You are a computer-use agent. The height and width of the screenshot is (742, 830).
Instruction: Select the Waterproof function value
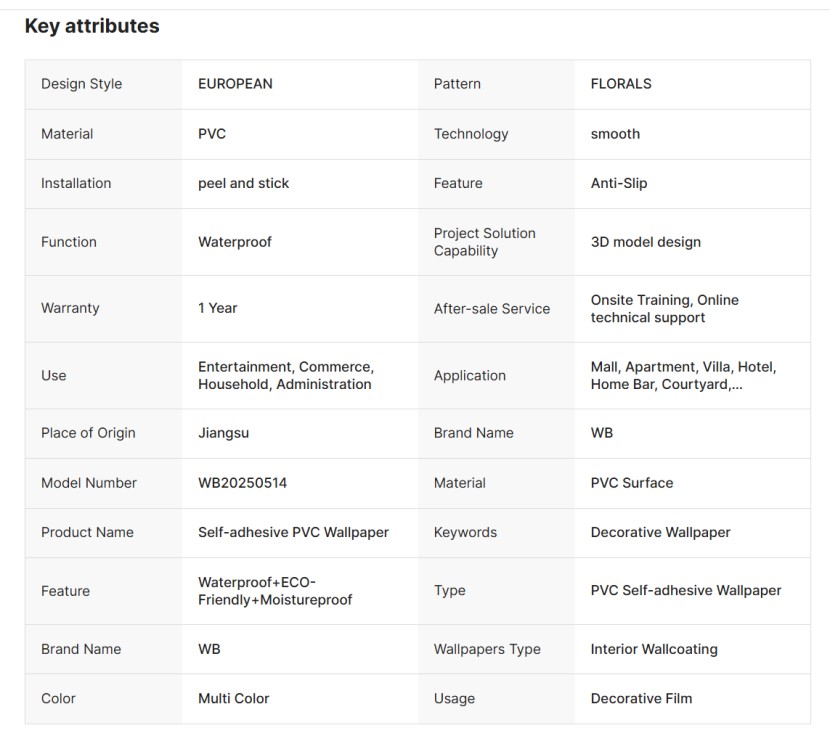pyautogui.click(x=234, y=242)
